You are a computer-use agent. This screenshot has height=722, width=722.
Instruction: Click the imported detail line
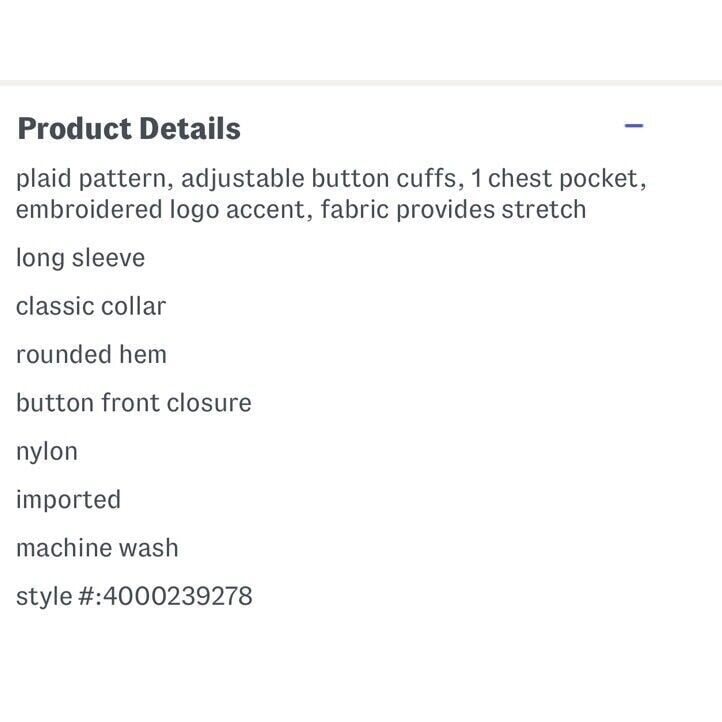(69, 500)
